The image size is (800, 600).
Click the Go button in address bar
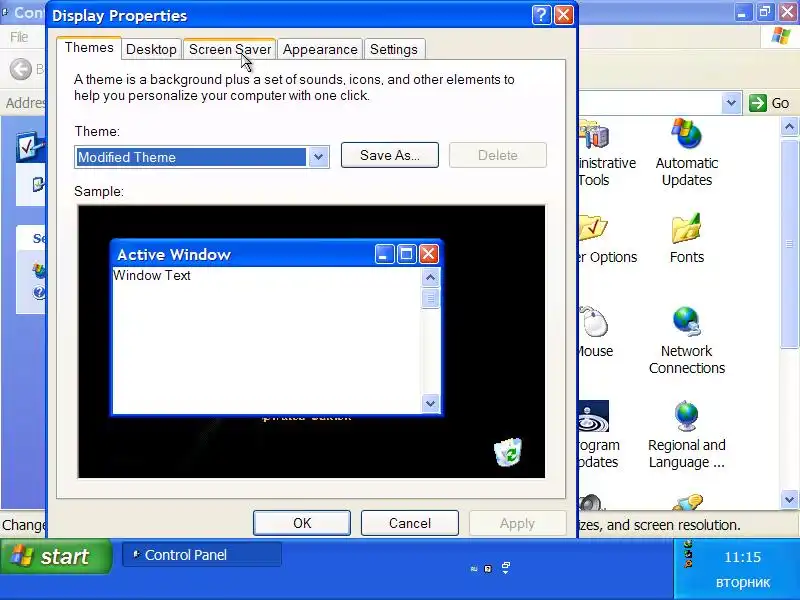tap(770, 103)
